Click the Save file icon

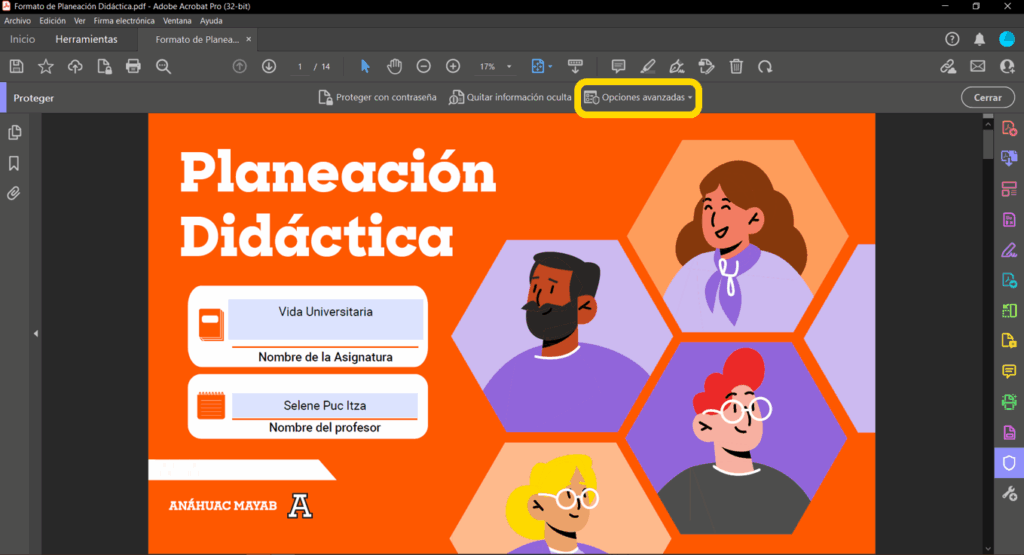pos(16,66)
